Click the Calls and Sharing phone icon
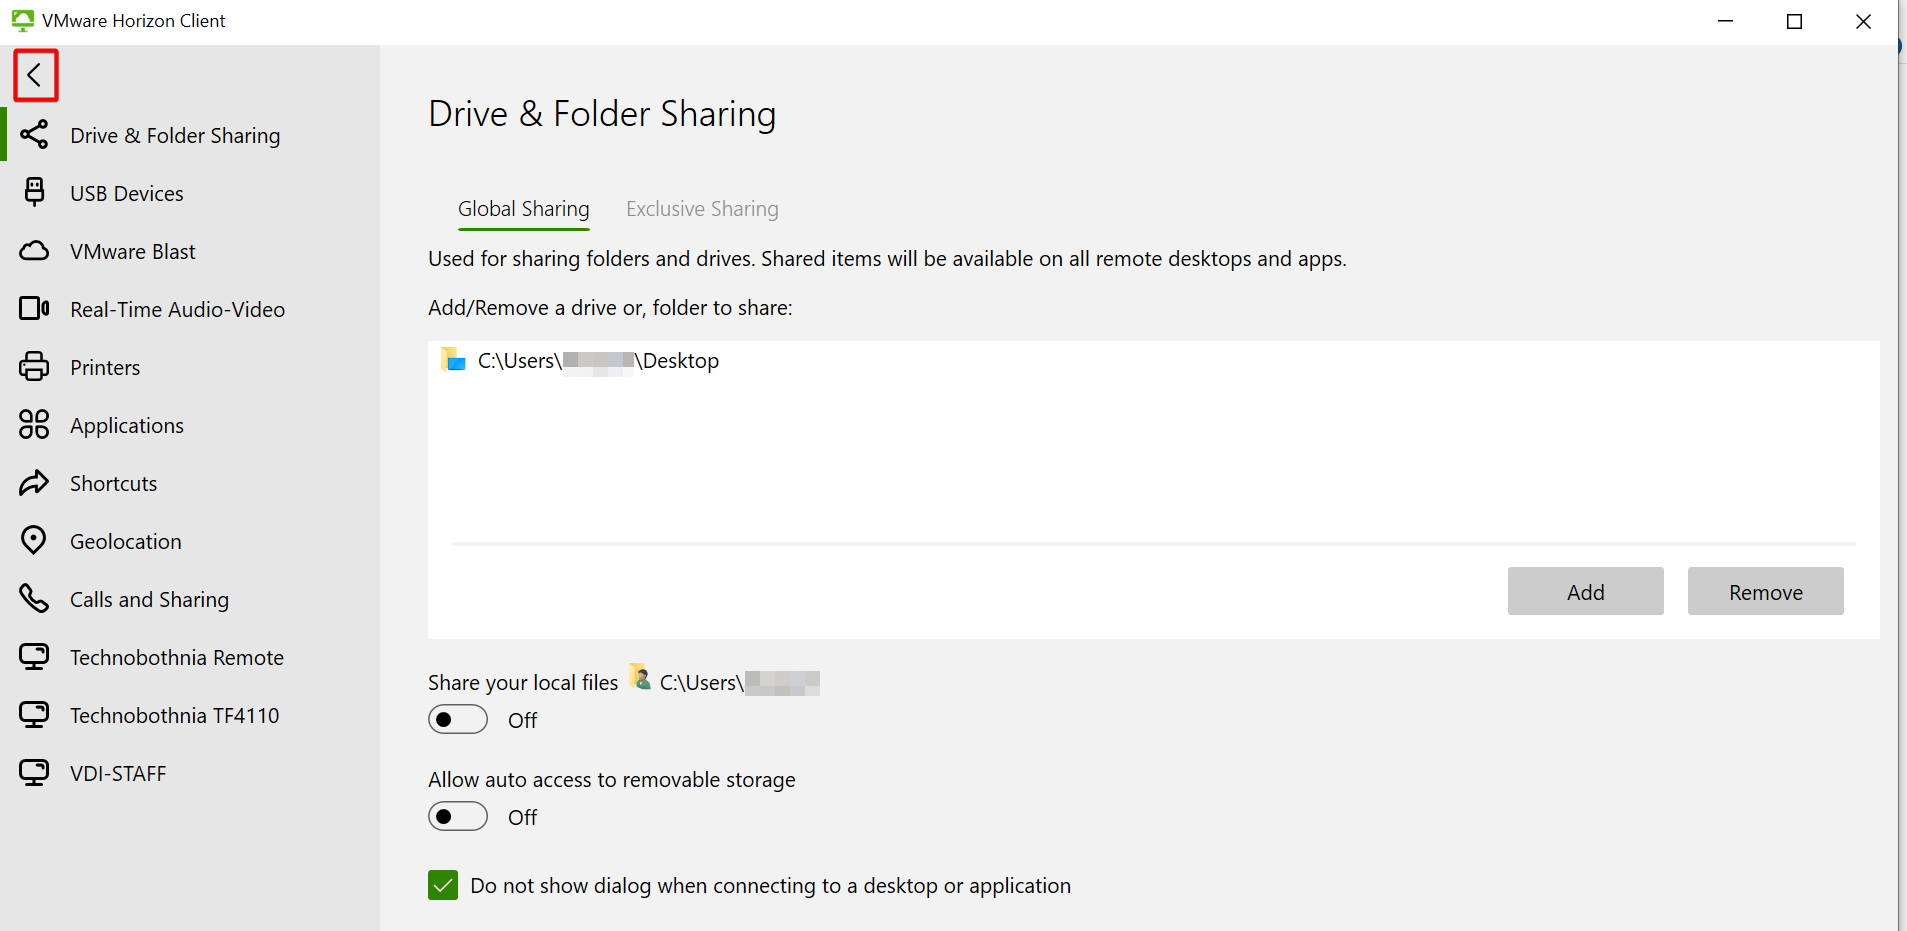 [34, 598]
